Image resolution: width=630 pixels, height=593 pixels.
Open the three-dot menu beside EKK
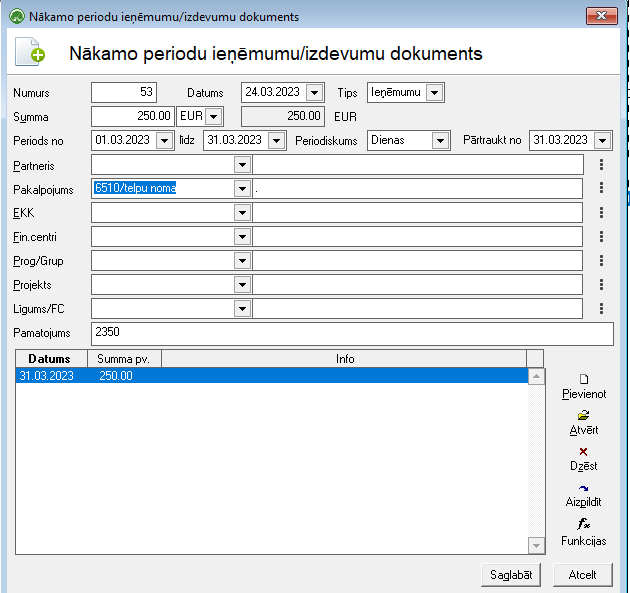click(x=601, y=212)
